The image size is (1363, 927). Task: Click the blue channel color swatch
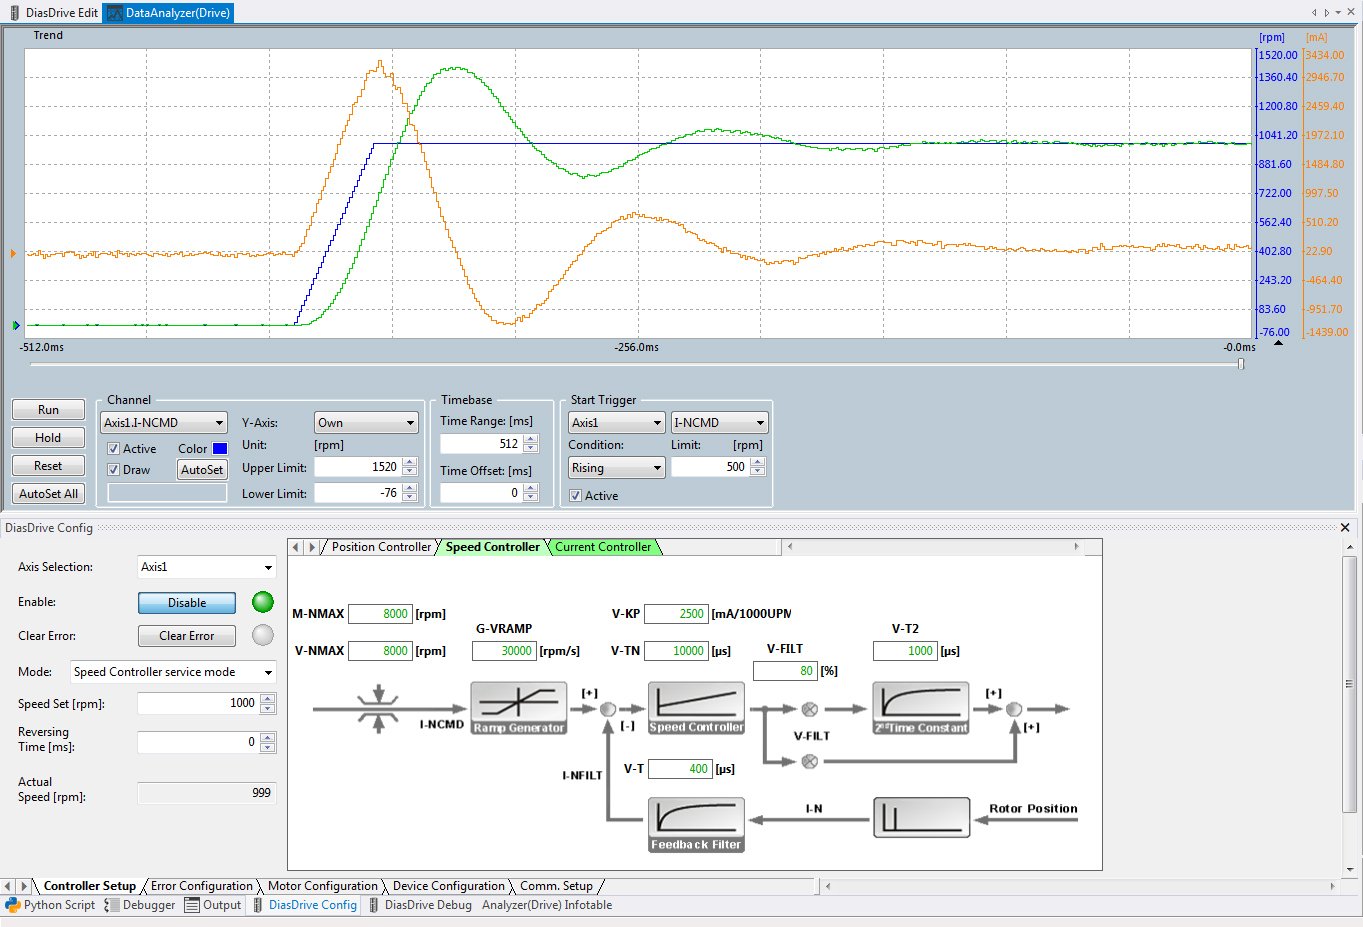(x=220, y=449)
